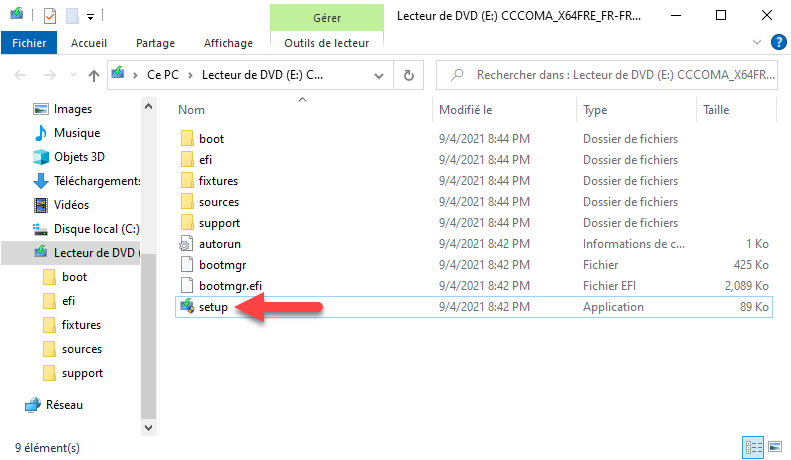Switch to the Partage tab
Screen dimensions: 791x460
[x=155, y=43]
